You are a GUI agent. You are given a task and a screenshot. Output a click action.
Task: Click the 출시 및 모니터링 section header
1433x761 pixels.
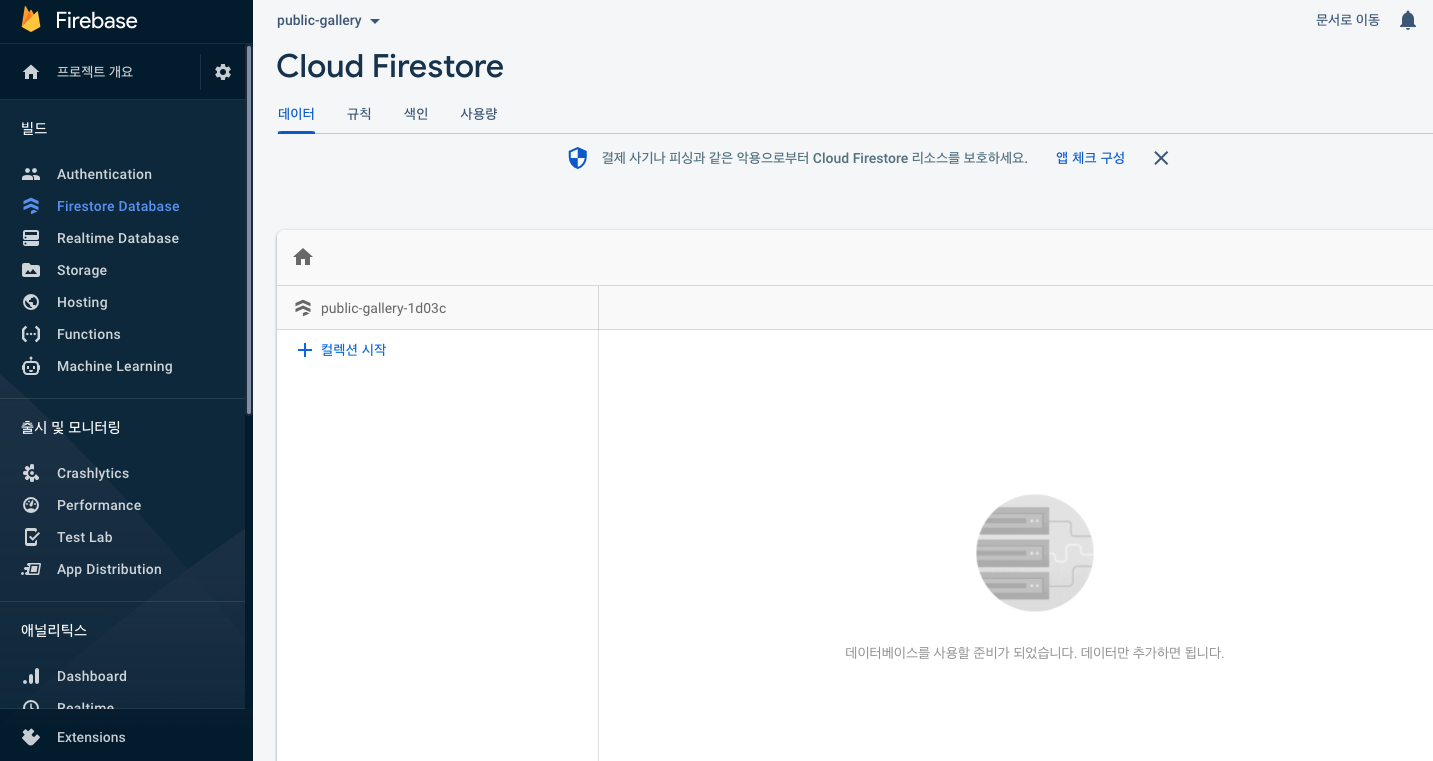click(x=71, y=427)
